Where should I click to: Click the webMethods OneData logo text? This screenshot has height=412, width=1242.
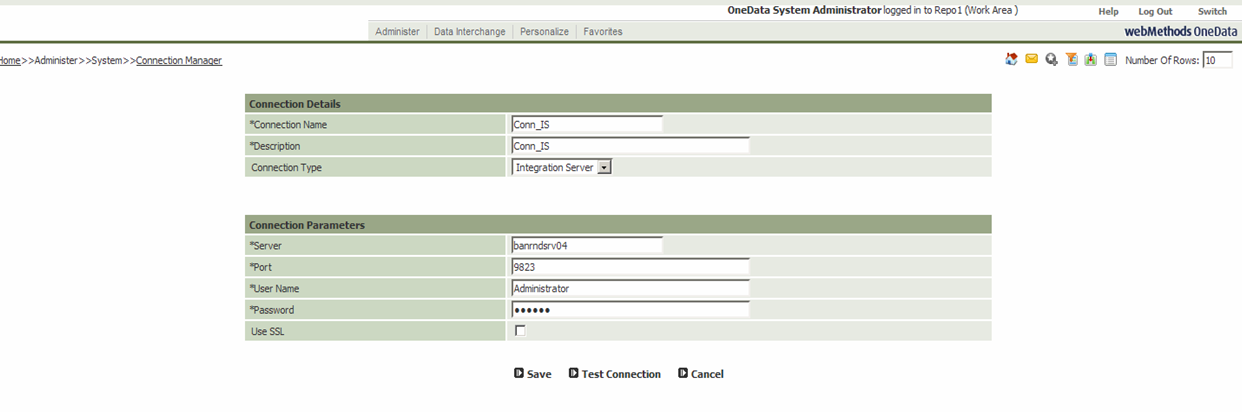(1180, 31)
